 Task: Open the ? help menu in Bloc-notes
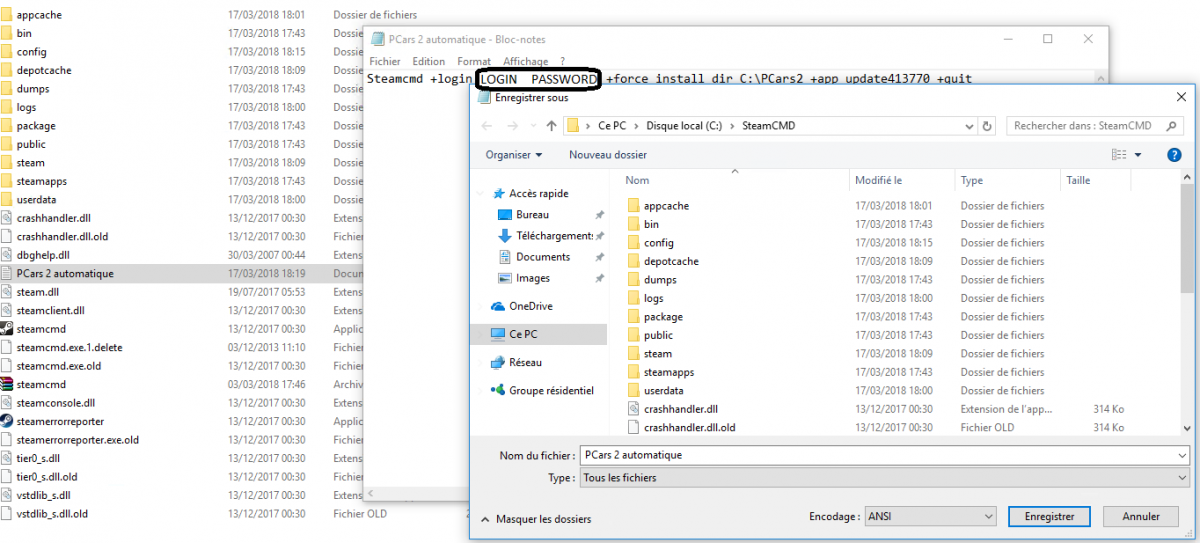coord(562,62)
